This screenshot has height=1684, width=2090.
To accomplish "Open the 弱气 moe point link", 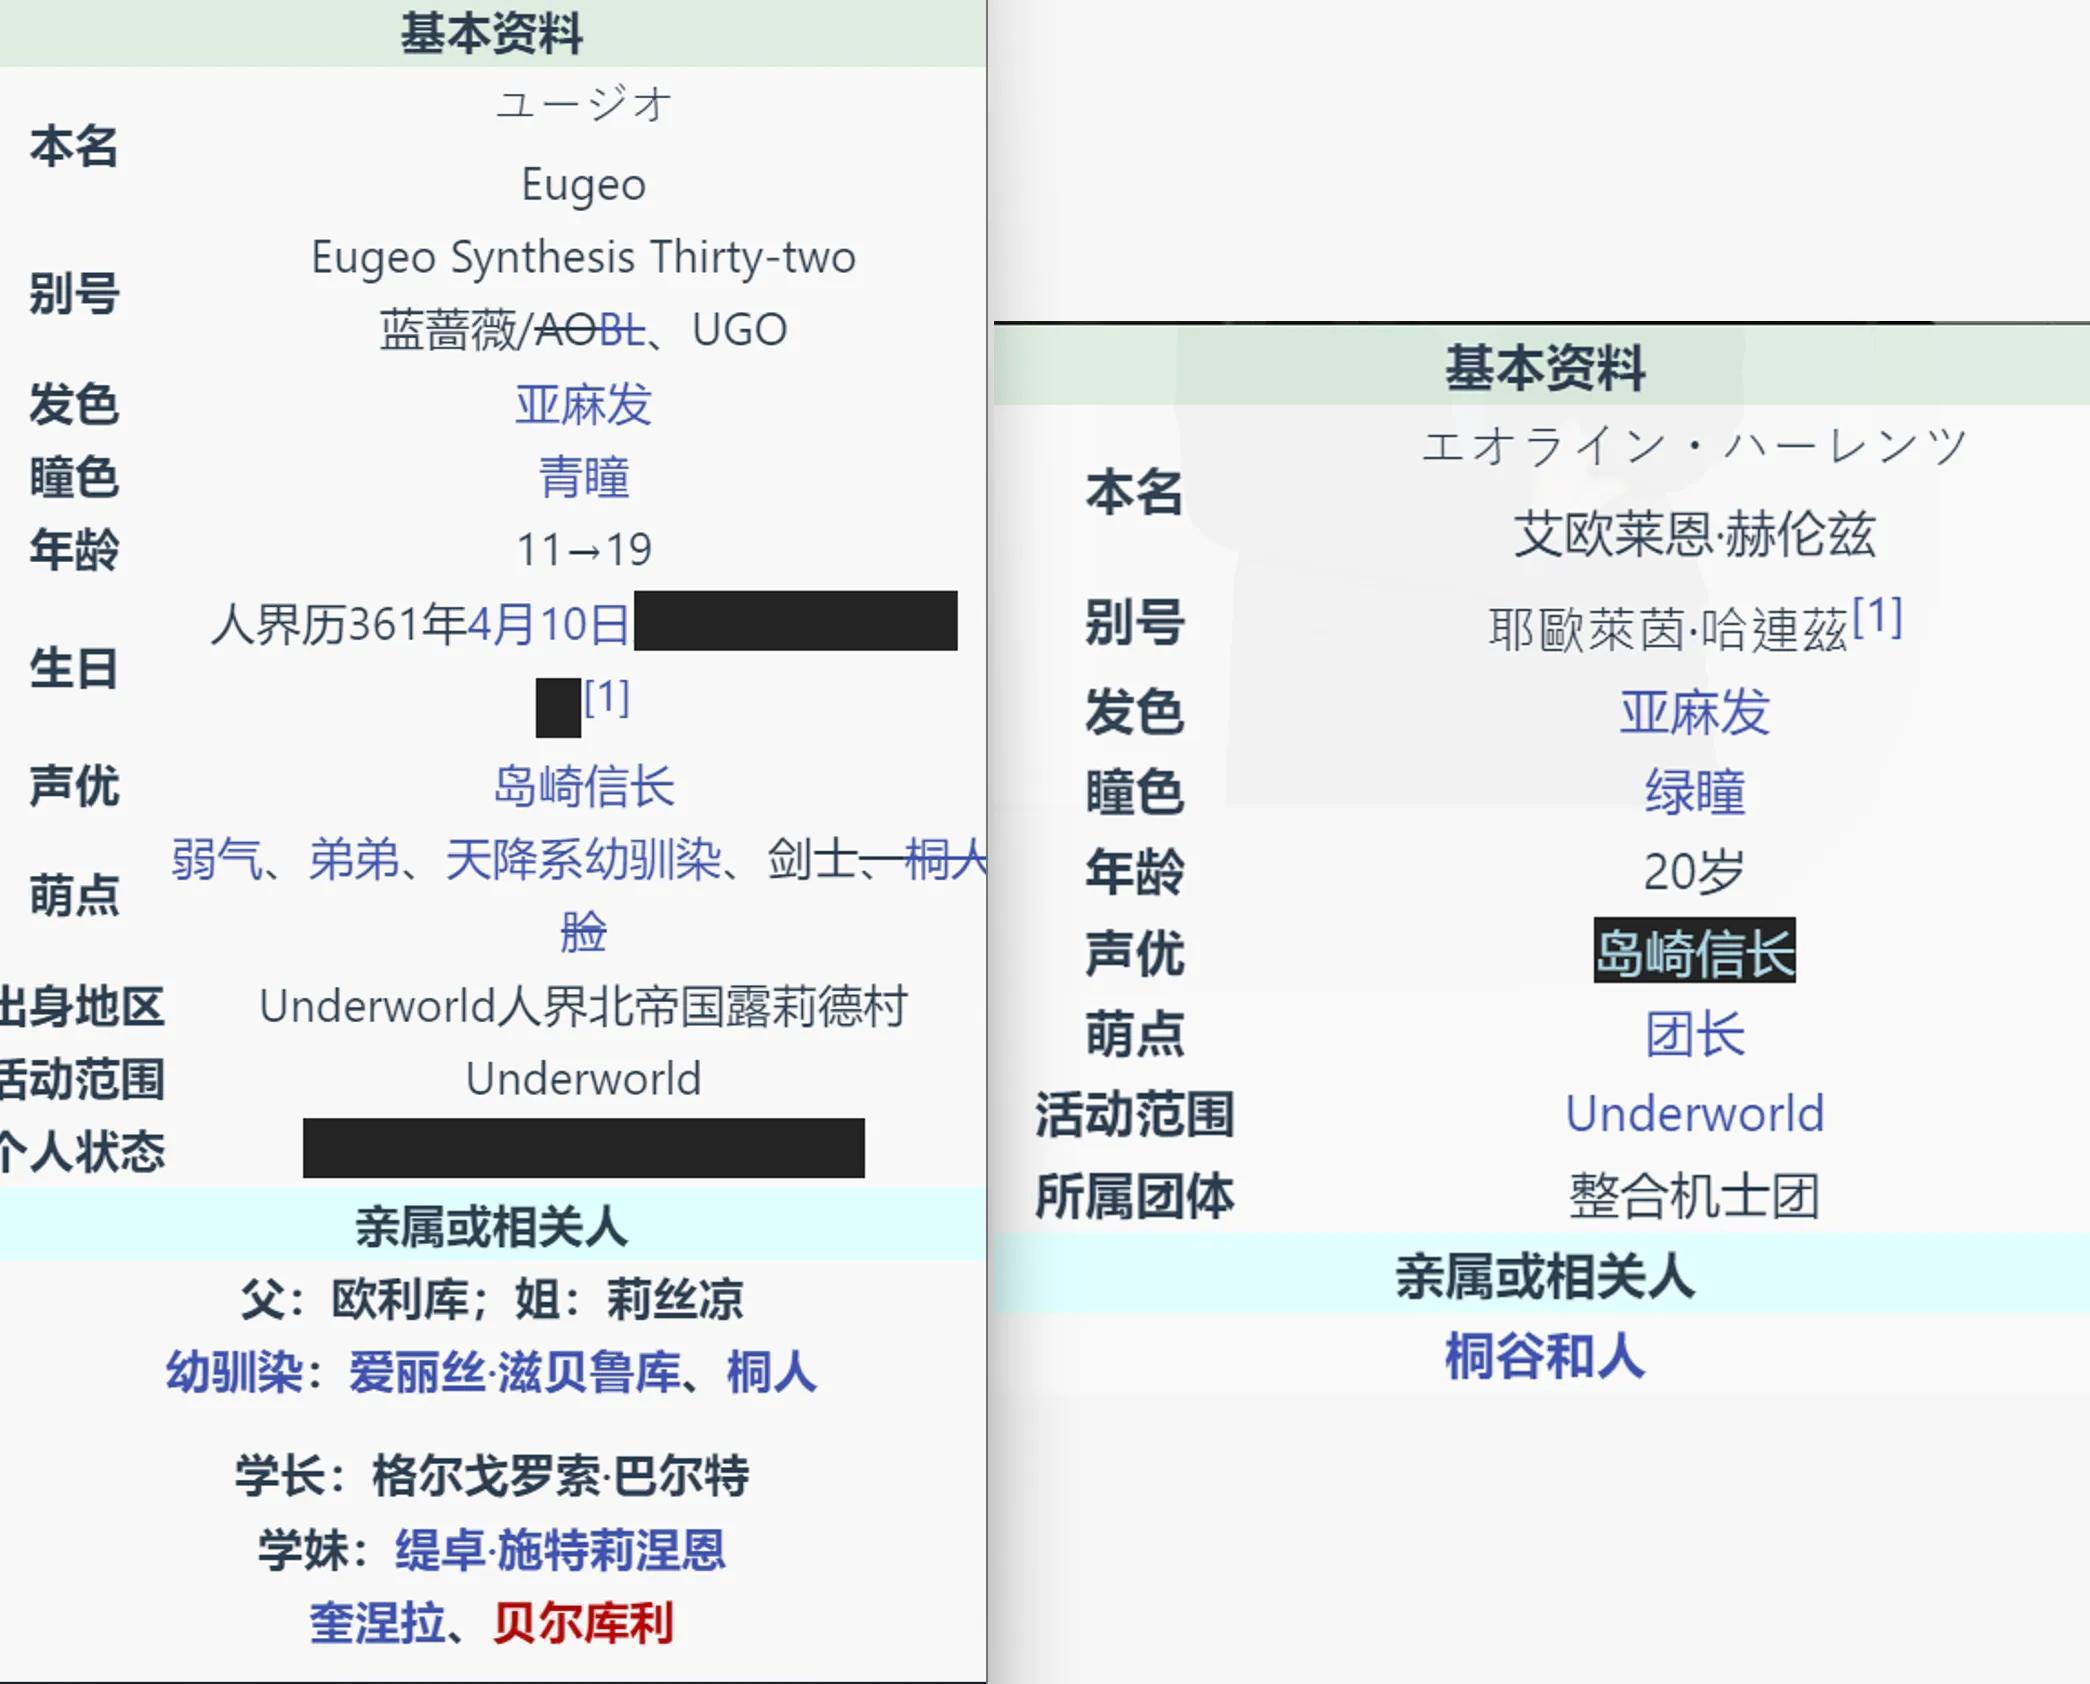I will [216, 859].
